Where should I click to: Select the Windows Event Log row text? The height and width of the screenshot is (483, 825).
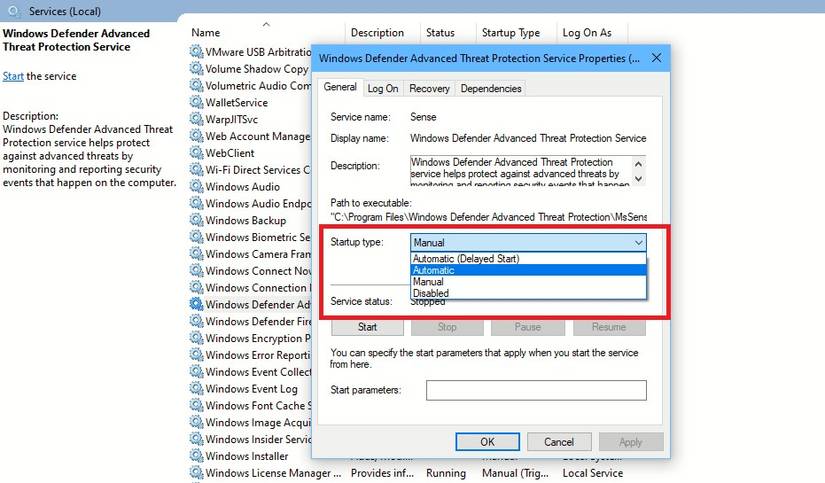[x=251, y=389]
